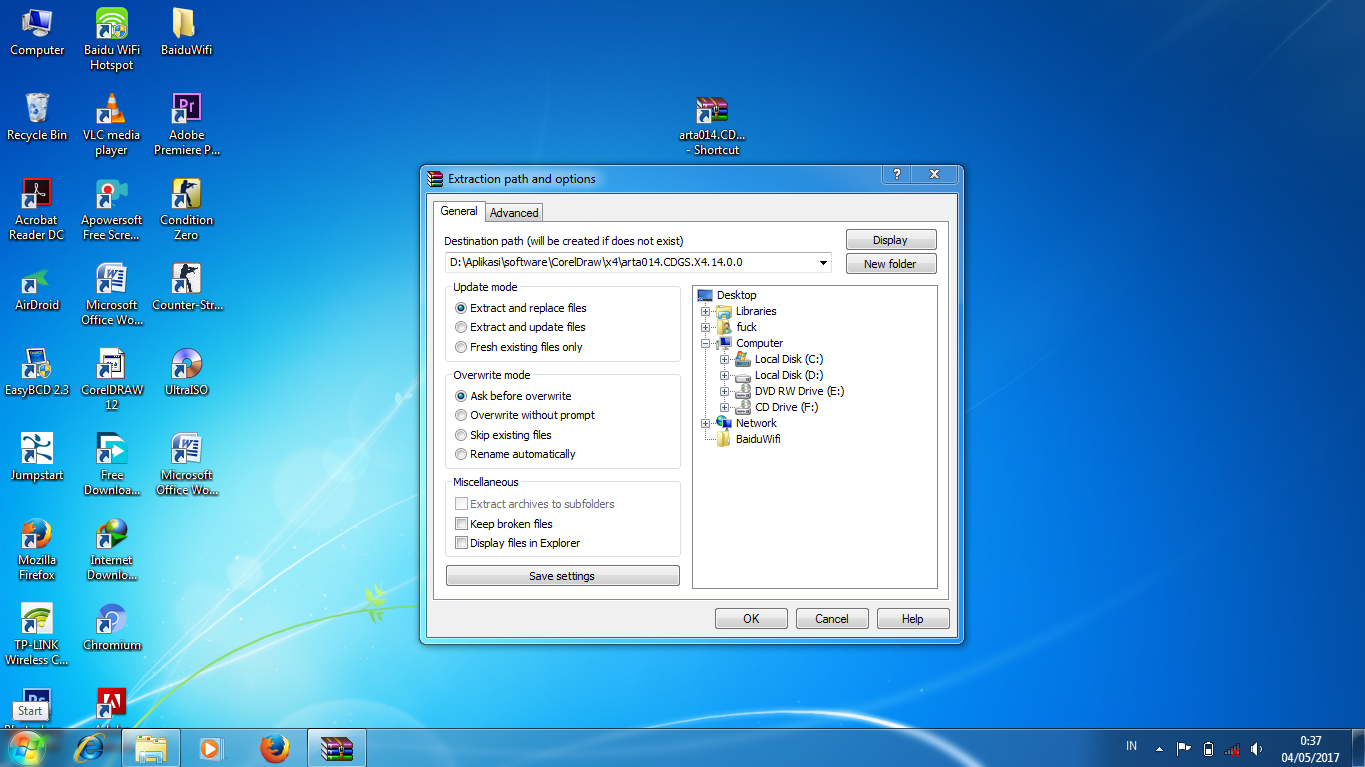Select Acrobat Reader DC shortcut
Viewport: 1365px width, 767px height.
(37, 209)
